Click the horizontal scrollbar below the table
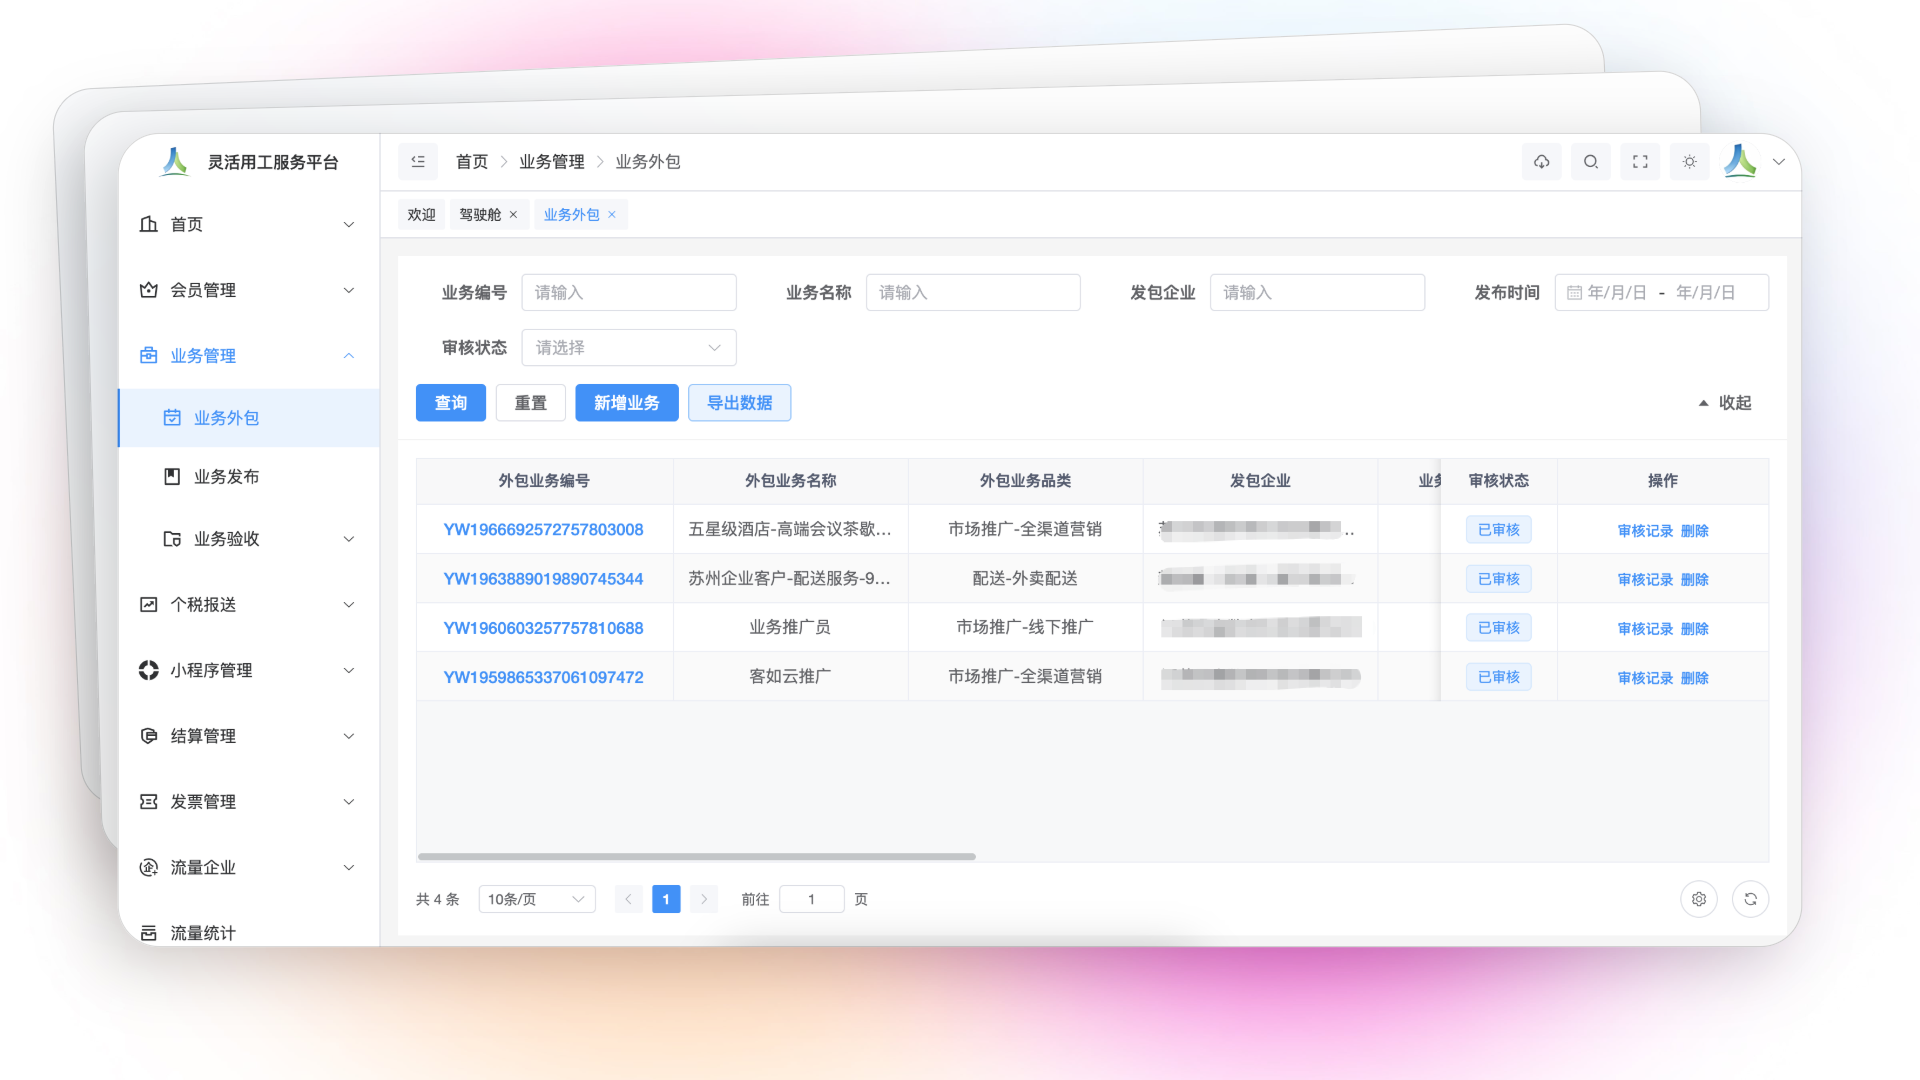The height and width of the screenshot is (1080, 1920). 696,856
